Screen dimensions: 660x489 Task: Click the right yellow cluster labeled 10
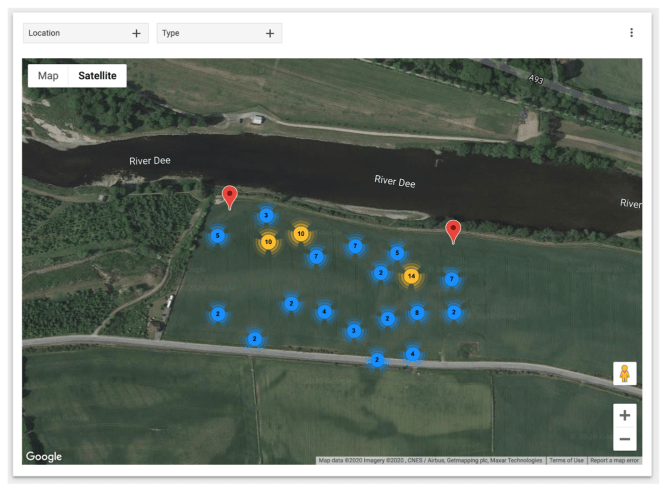point(301,234)
